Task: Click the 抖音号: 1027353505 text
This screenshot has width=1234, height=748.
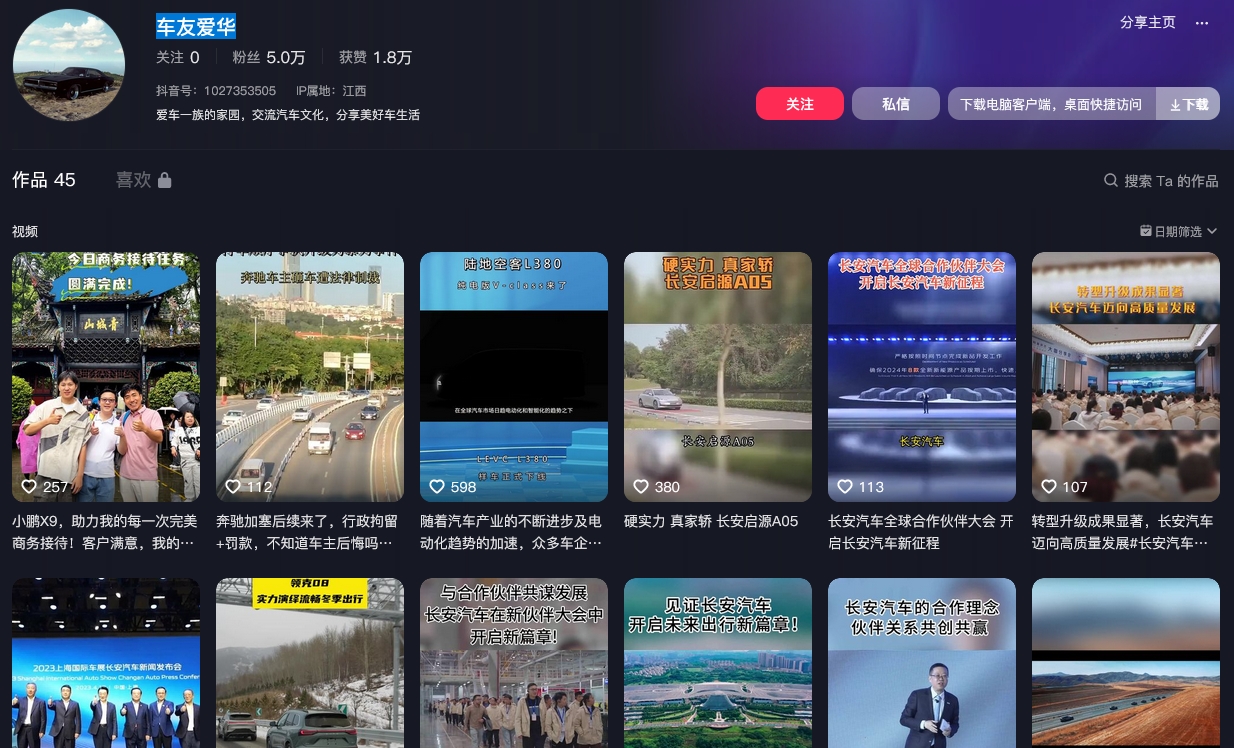Action: click(216, 90)
